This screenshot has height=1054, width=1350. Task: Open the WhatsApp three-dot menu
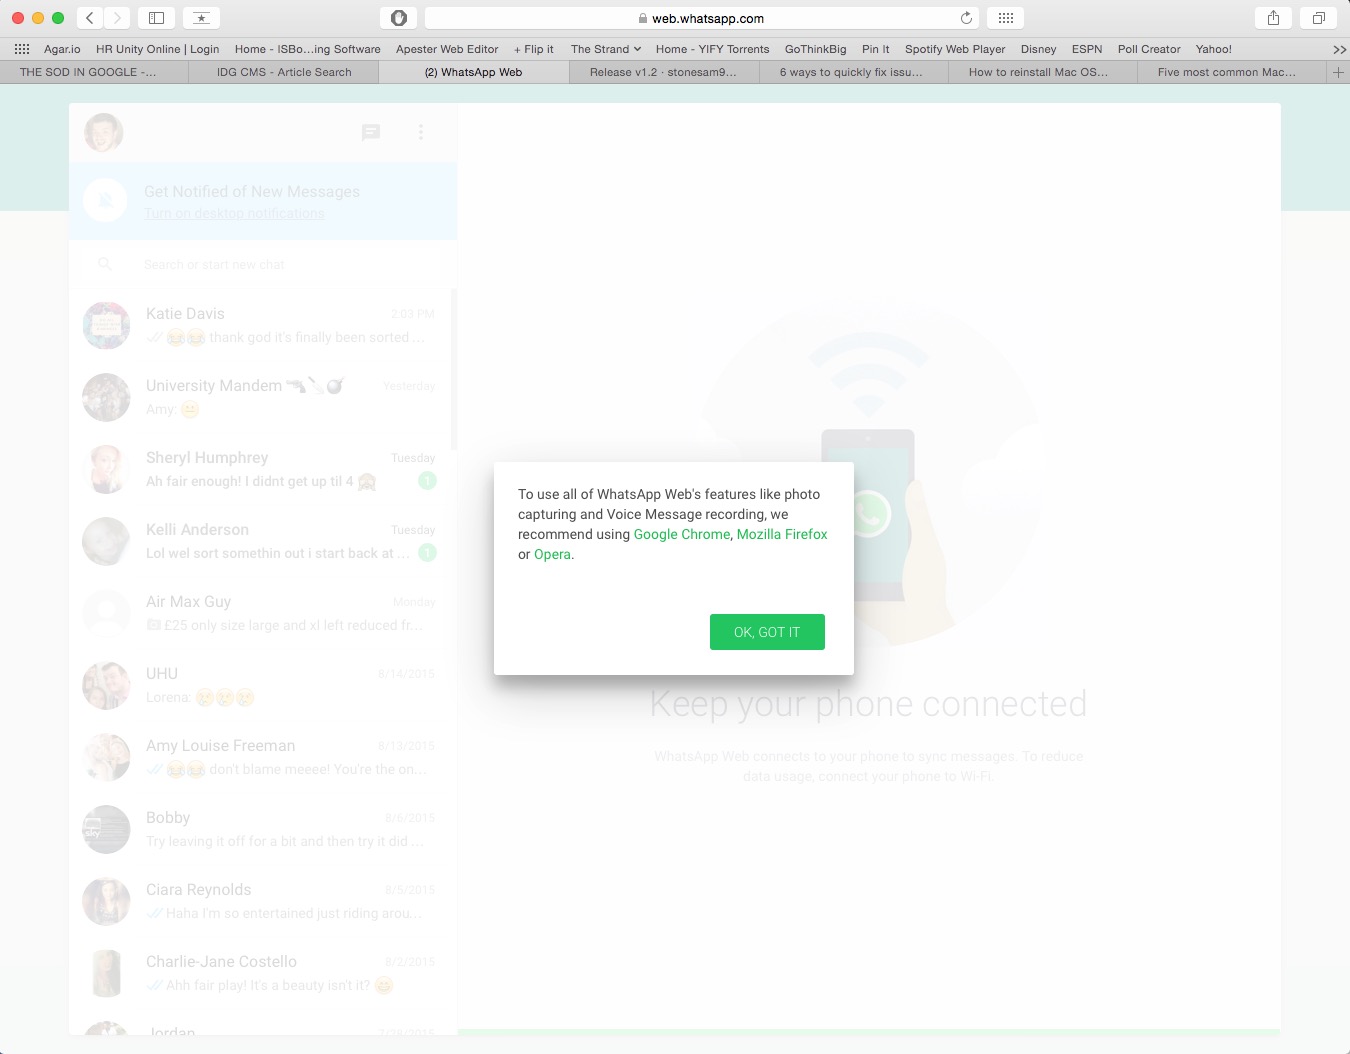[421, 132]
